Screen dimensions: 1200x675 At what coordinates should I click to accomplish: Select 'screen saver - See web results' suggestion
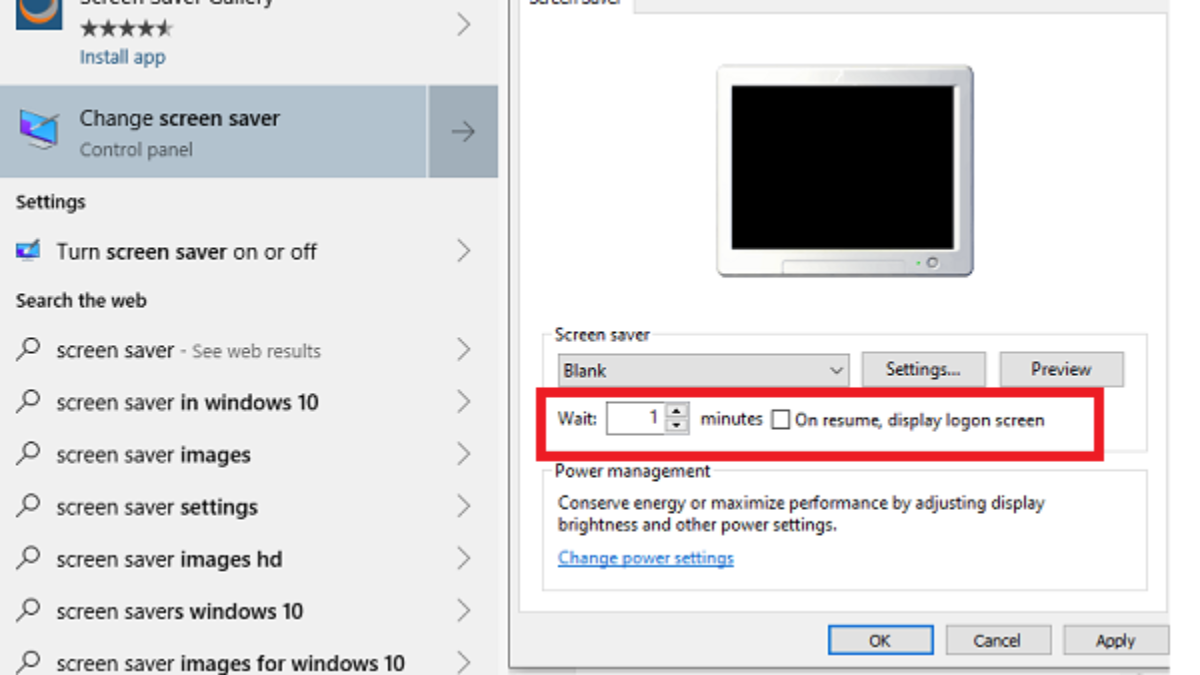(x=188, y=351)
